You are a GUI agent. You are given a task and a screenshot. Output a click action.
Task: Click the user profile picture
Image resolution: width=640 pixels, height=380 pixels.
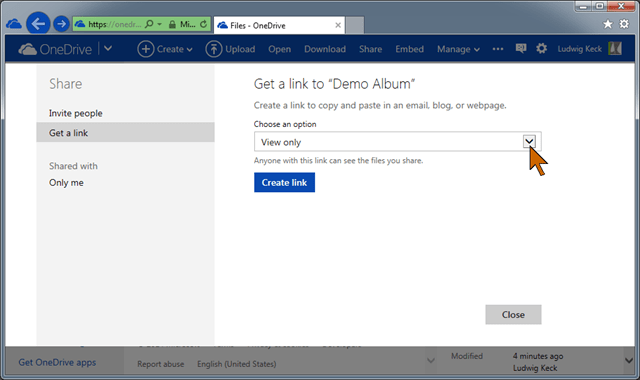pos(615,49)
